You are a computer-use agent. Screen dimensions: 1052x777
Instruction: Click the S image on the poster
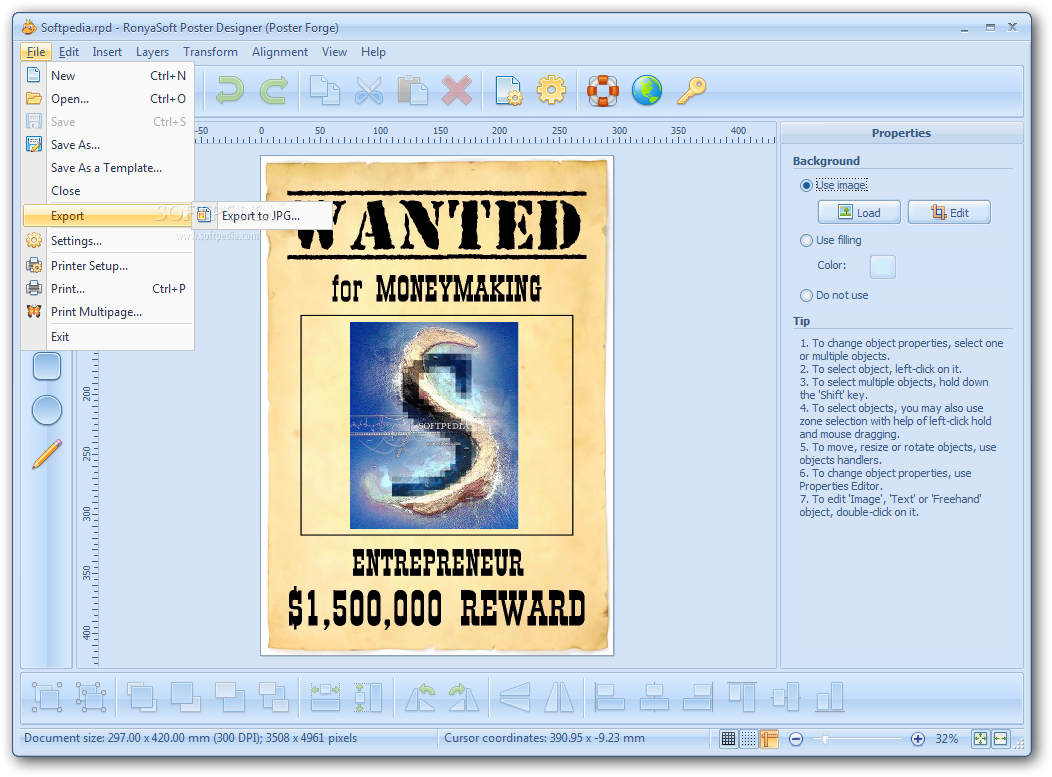(434, 425)
